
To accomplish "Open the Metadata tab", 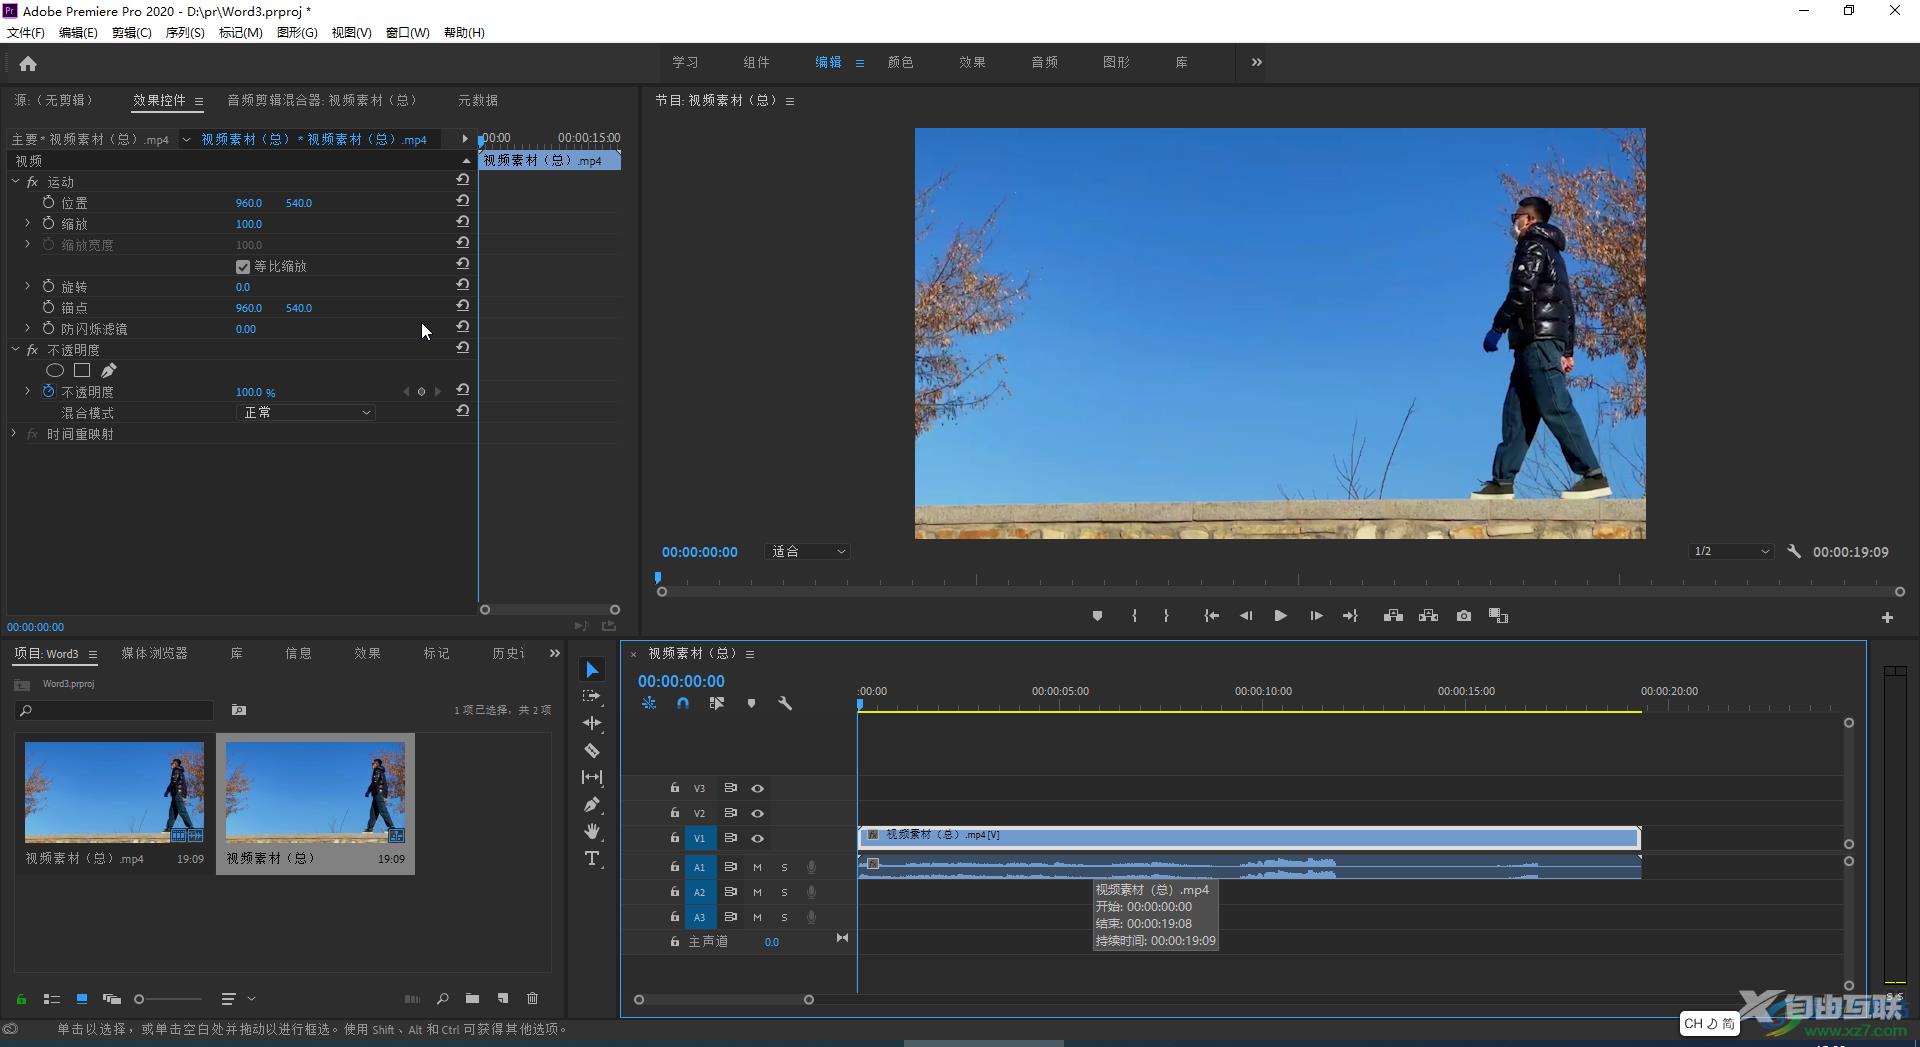I will [478, 100].
